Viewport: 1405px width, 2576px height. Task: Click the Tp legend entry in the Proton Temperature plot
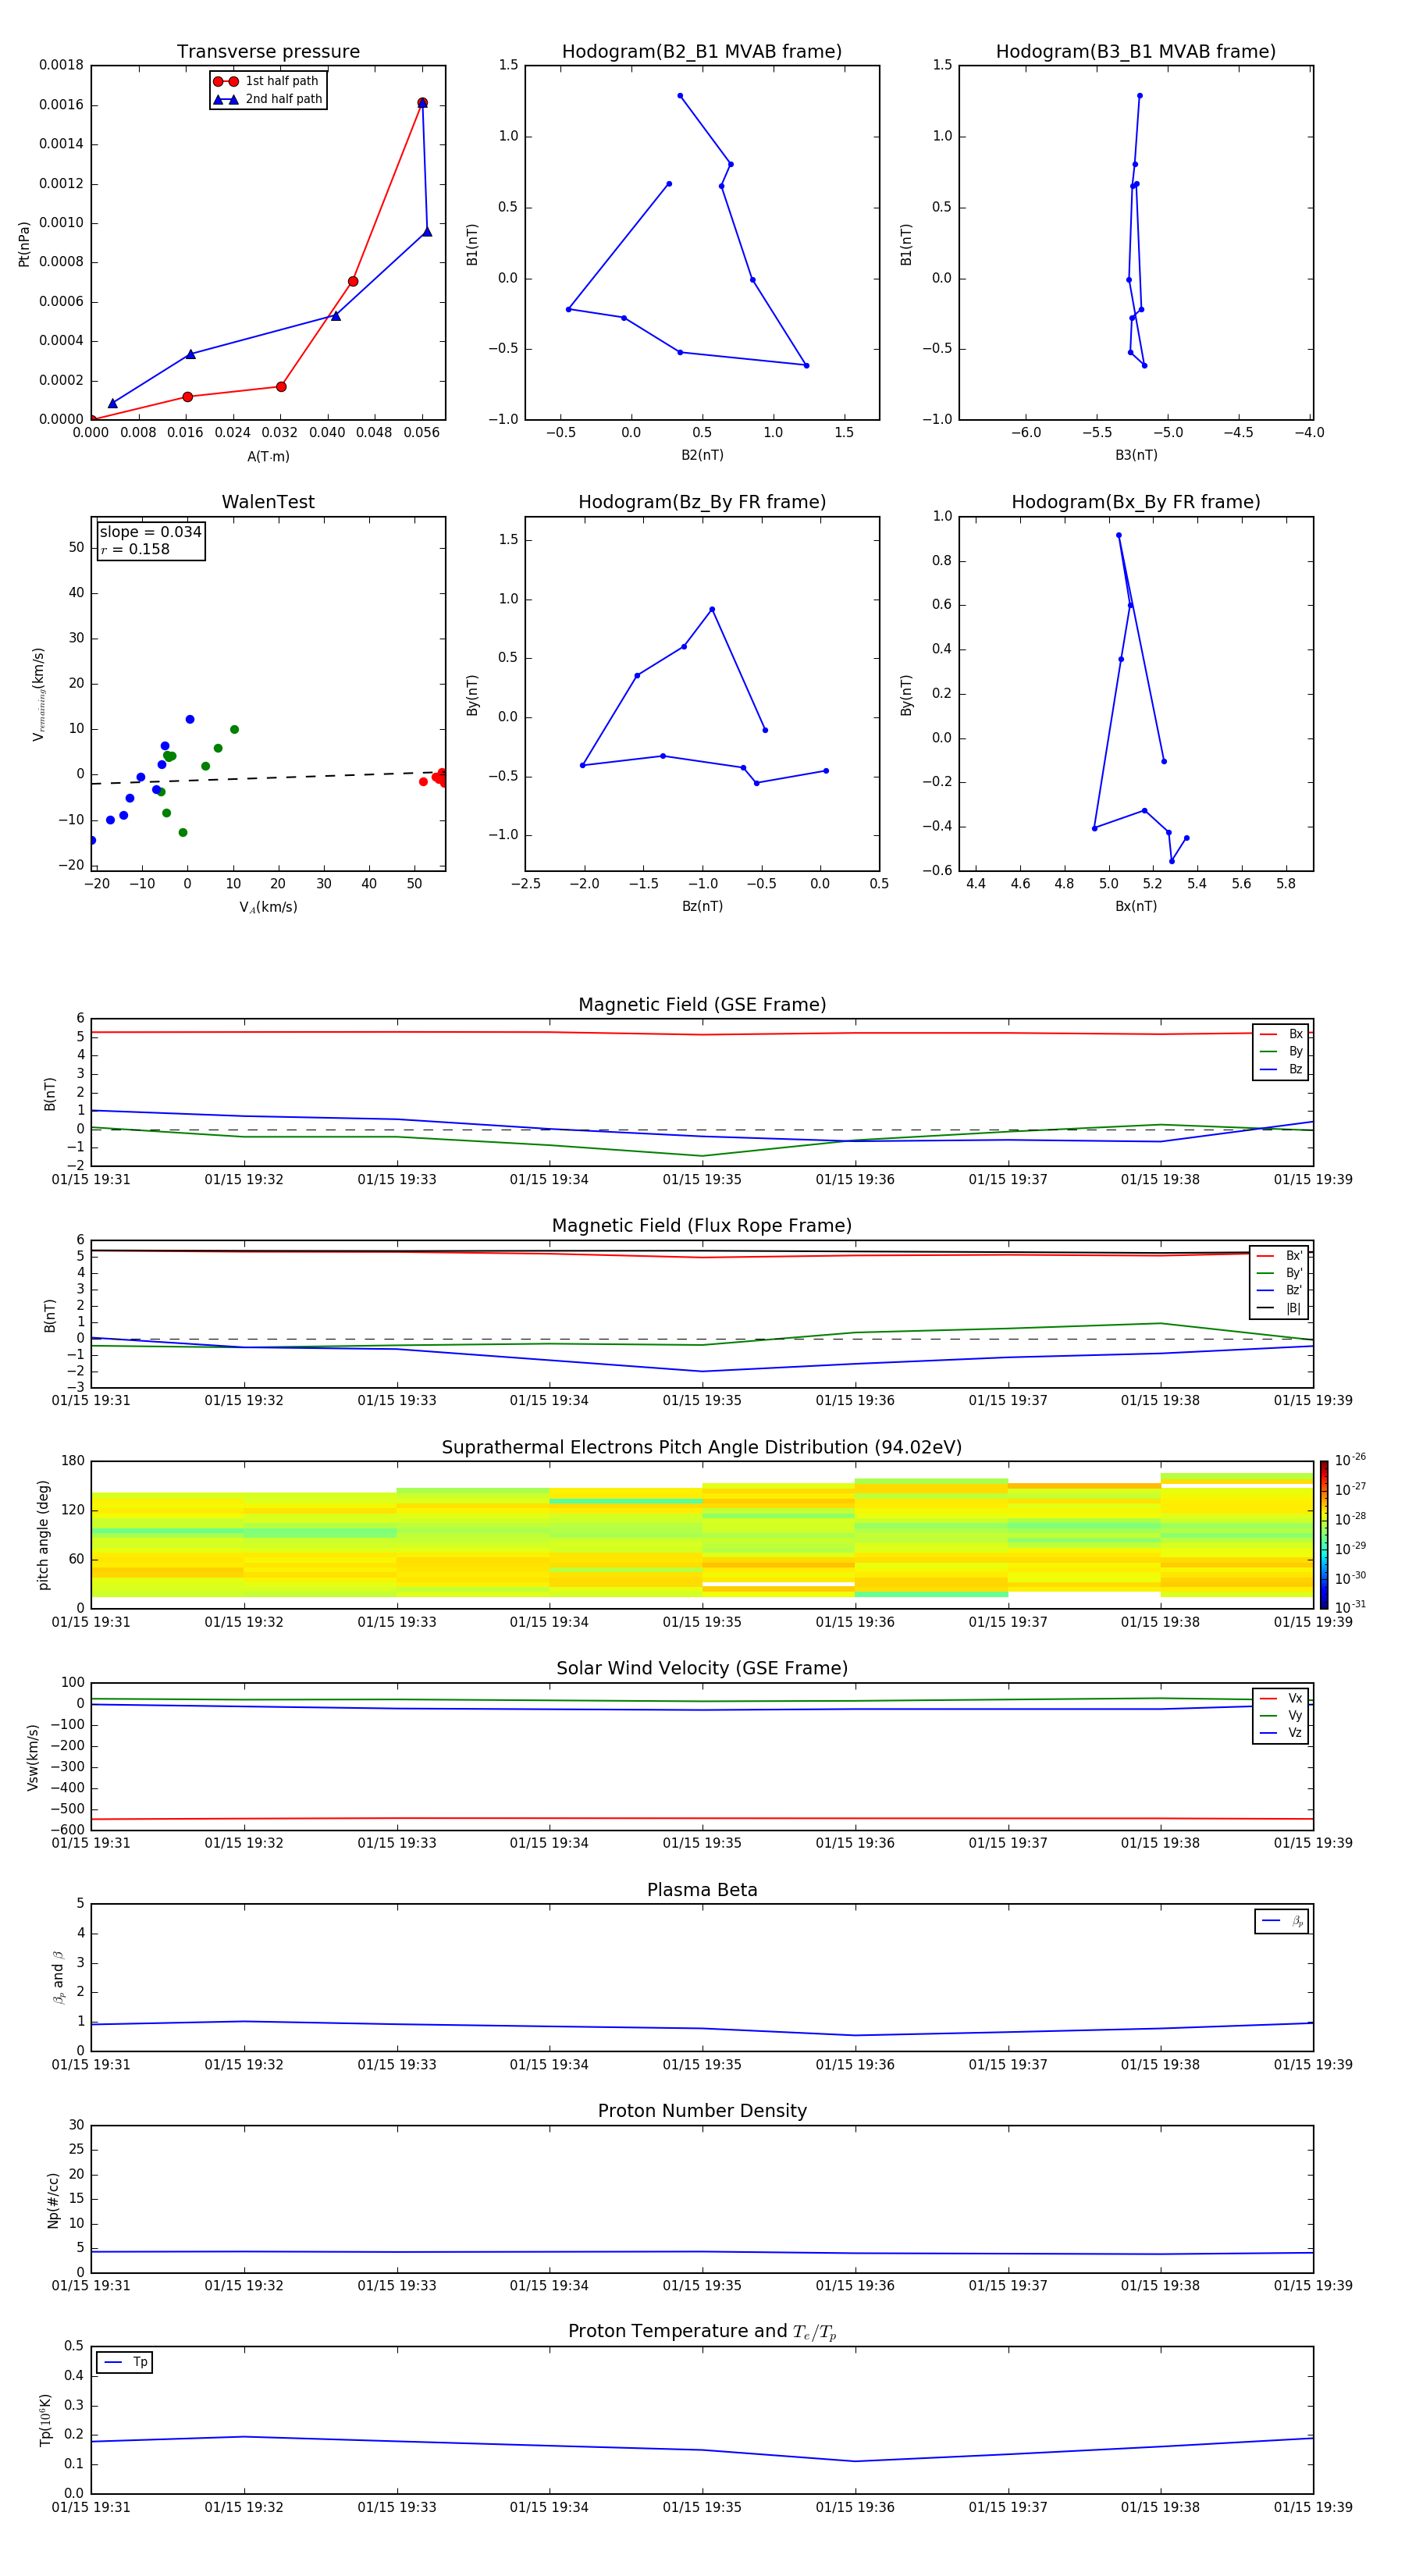coord(125,2362)
